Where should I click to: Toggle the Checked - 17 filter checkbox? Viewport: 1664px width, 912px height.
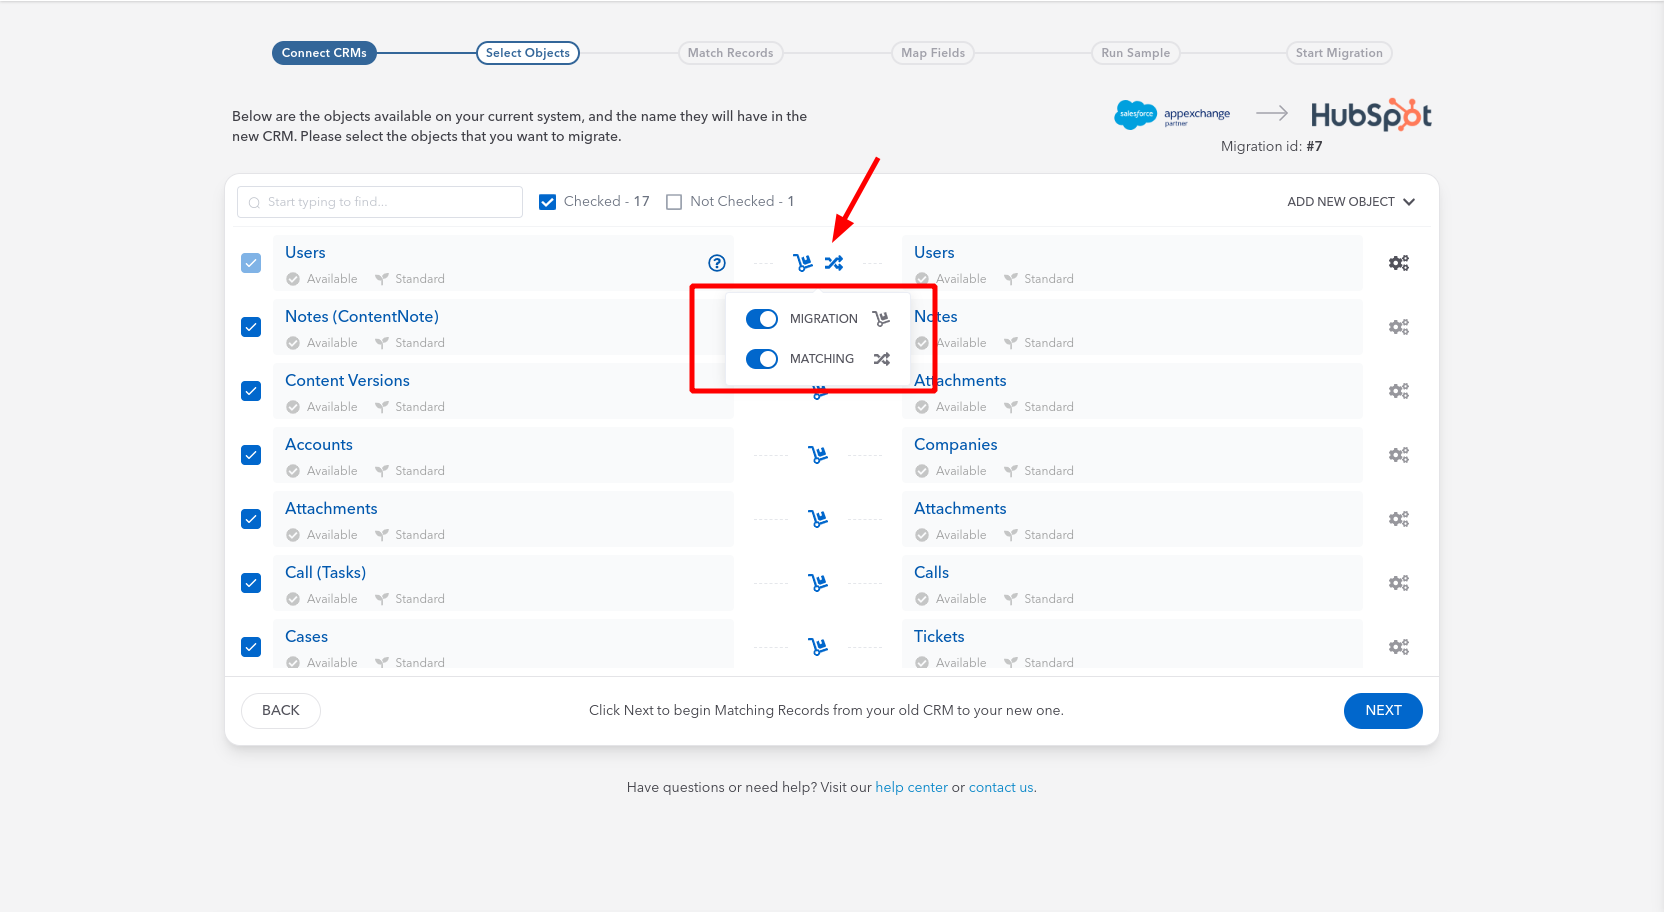[x=547, y=202]
